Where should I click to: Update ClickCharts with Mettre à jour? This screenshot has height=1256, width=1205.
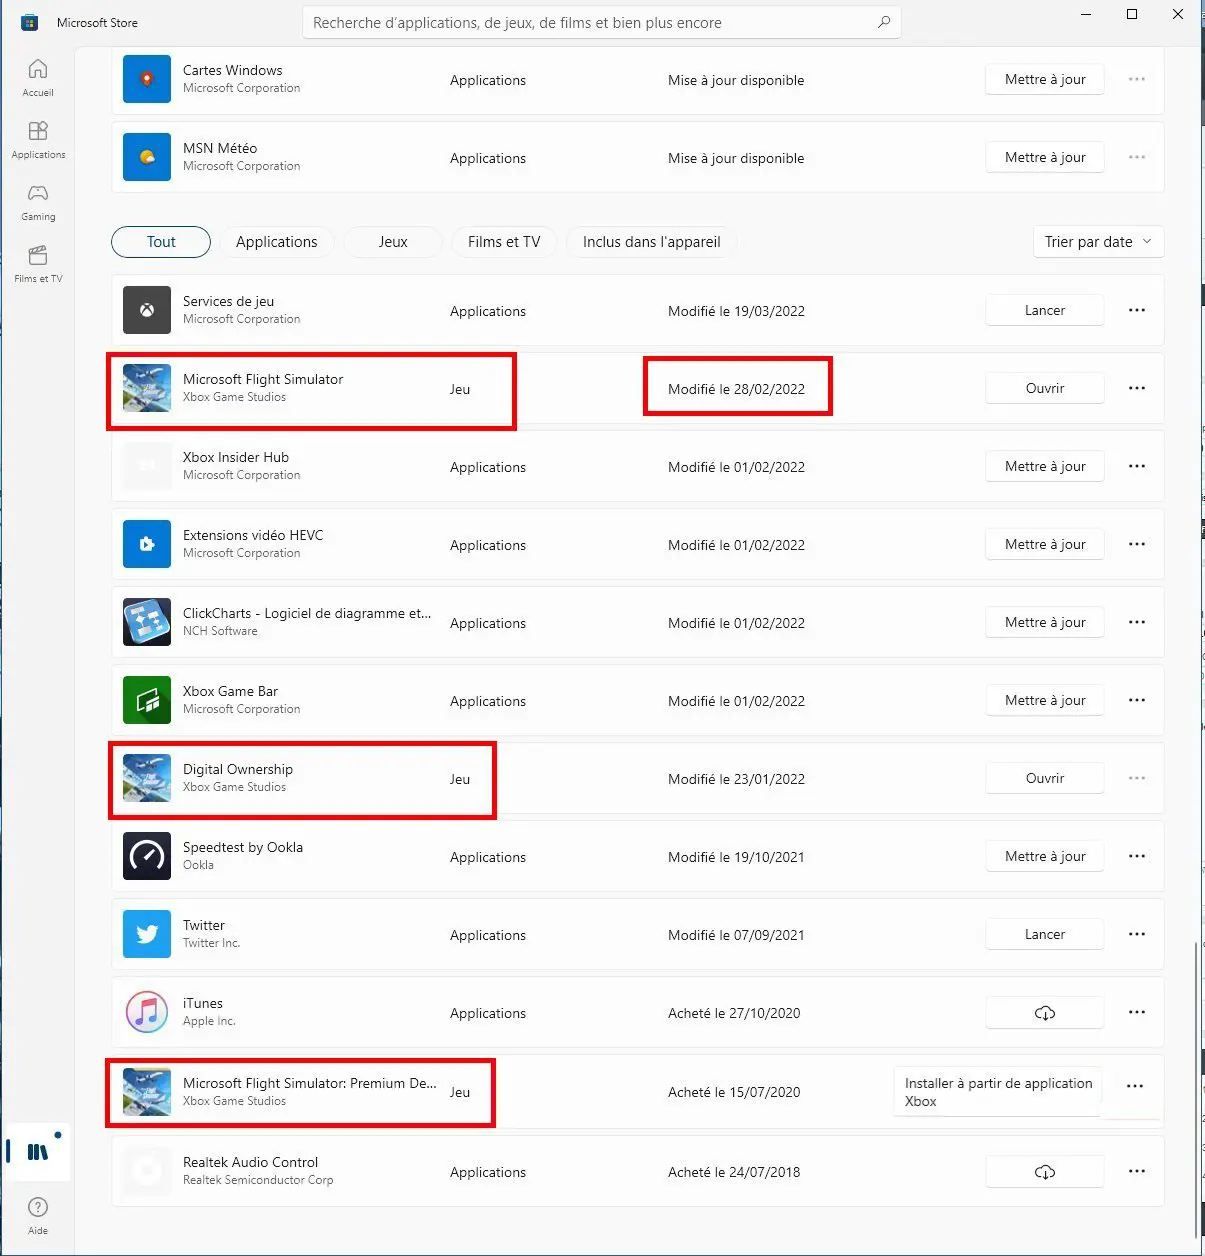[1045, 622]
